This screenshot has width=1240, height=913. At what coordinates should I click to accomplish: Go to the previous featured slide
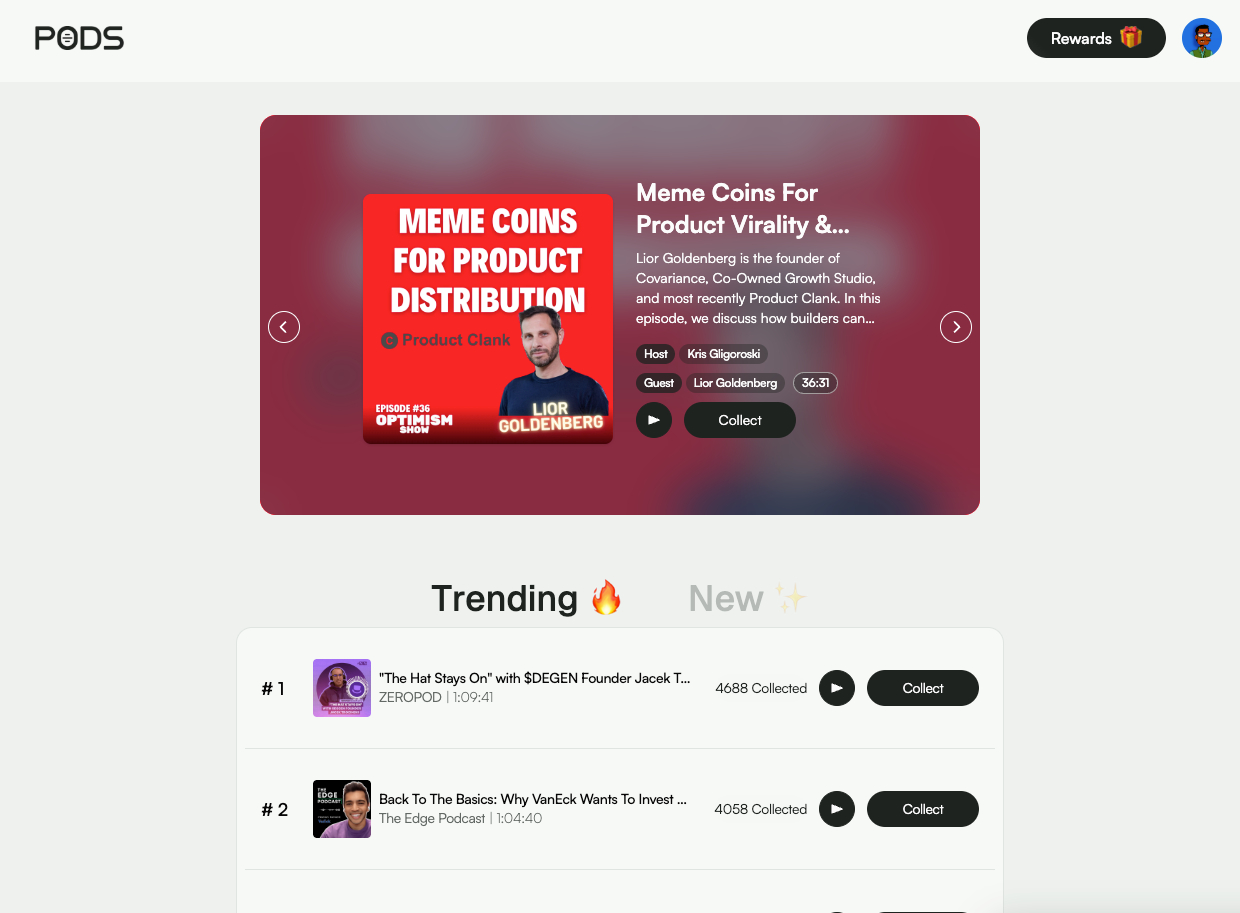(284, 327)
